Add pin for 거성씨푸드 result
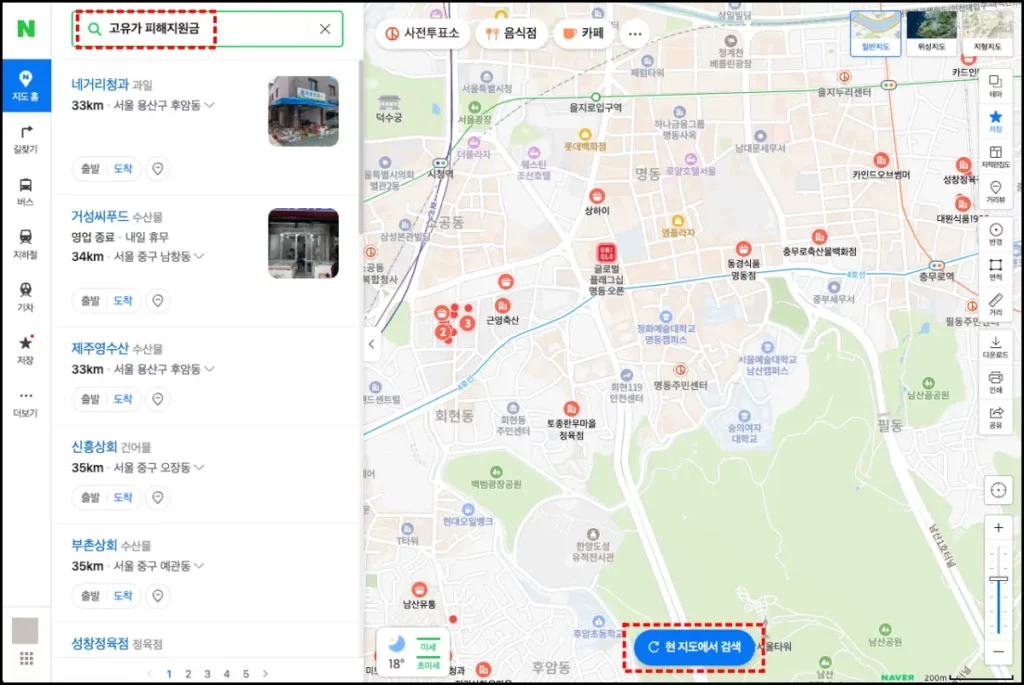Viewport: 1024px width, 685px height. [x=157, y=300]
